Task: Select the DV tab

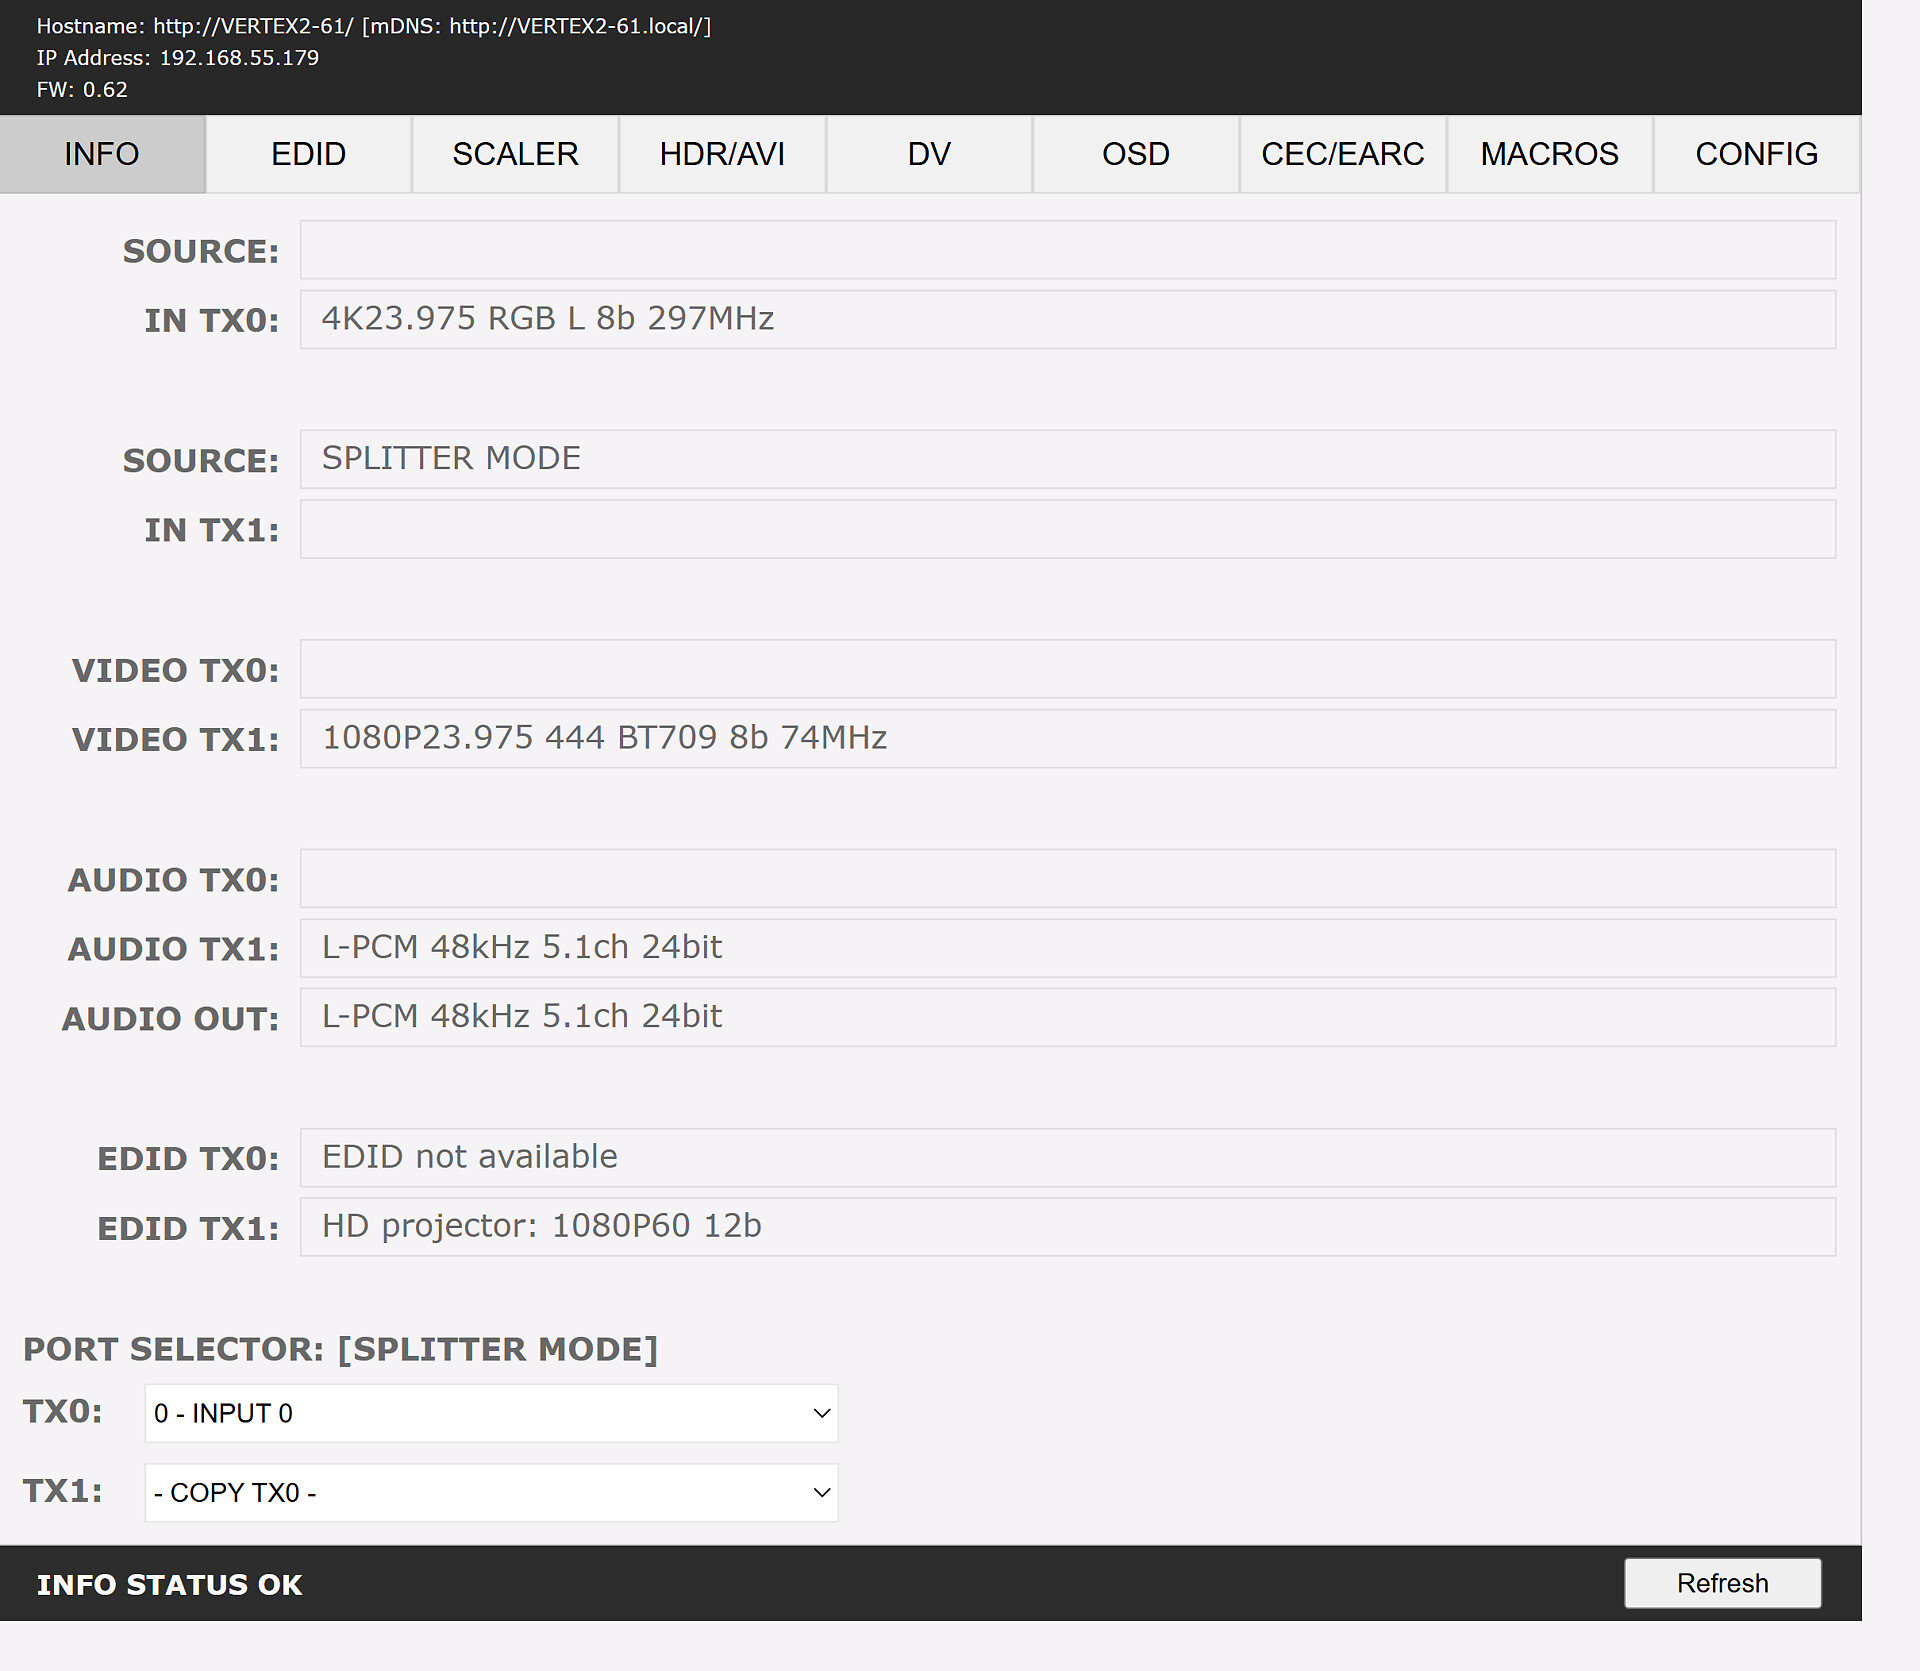Action: (929, 154)
